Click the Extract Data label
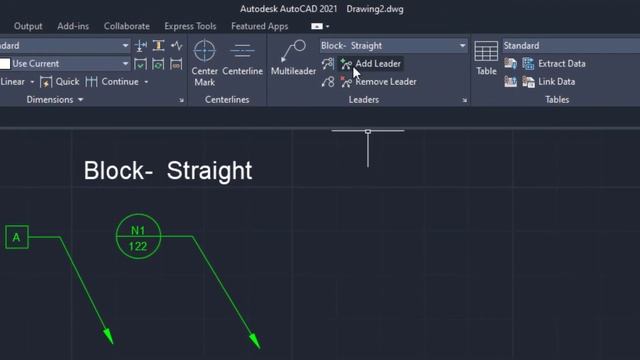The image size is (640, 360). pyautogui.click(x=562, y=64)
